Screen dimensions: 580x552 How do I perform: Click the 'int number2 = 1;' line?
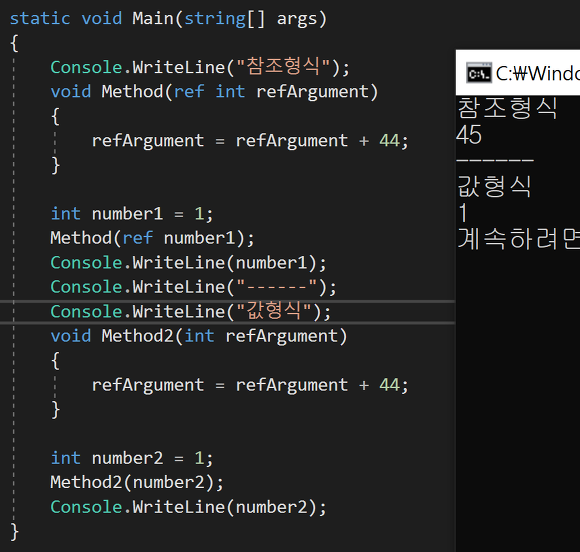click(x=132, y=458)
